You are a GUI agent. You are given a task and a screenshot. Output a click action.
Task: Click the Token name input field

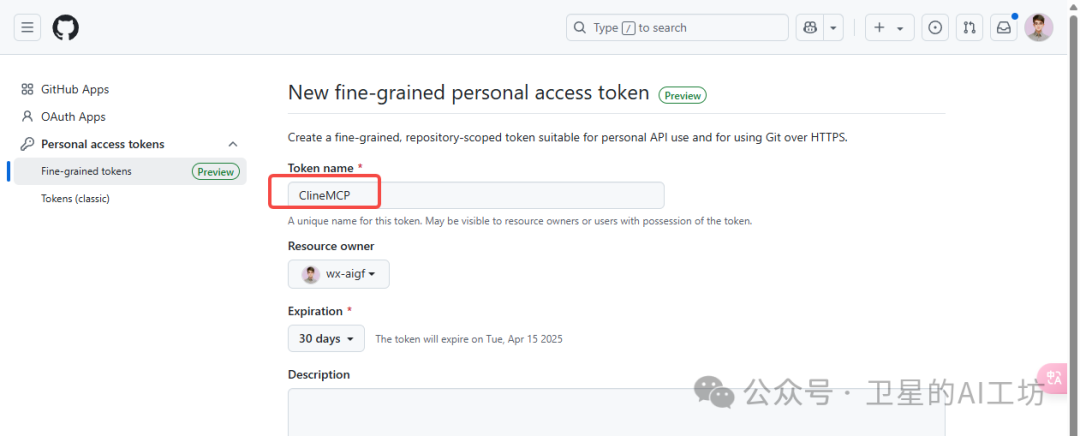click(476, 195)
